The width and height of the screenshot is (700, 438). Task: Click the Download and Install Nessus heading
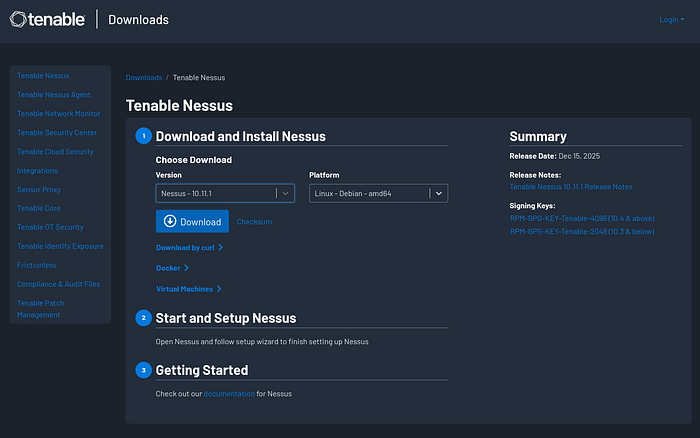point(241,136)
